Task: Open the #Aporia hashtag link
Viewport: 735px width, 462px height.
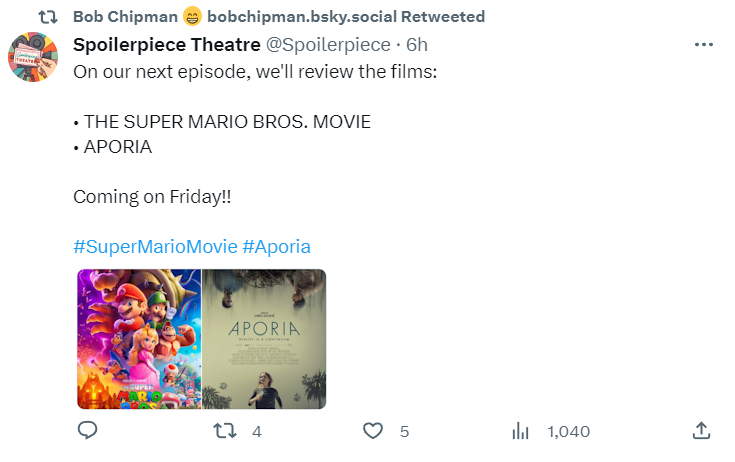Action: click(276, 246)
